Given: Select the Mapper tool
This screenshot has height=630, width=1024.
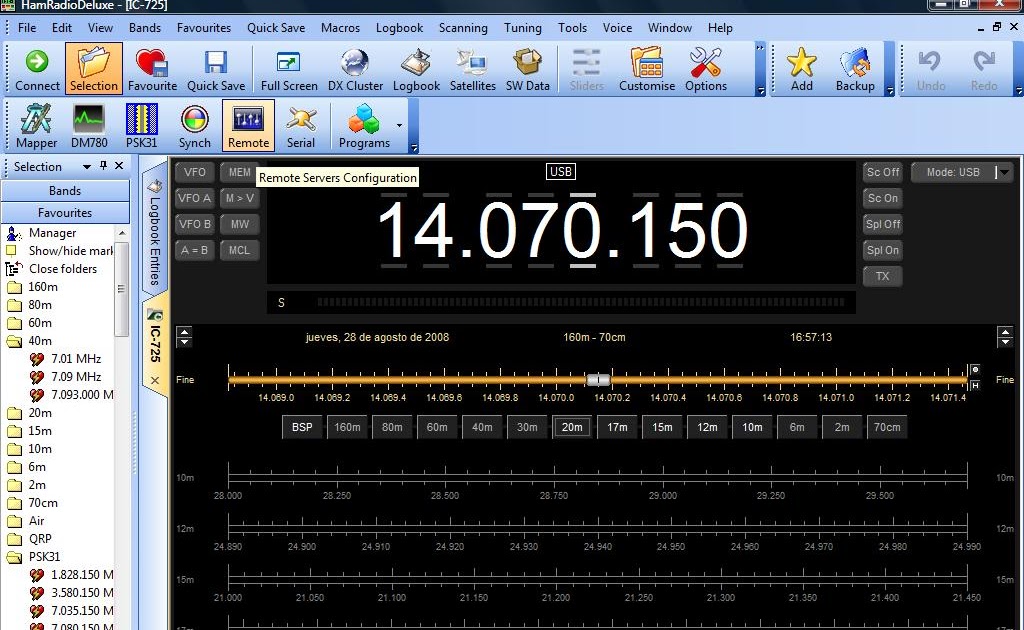Looking at the screenshot, I should coord(35,125).
